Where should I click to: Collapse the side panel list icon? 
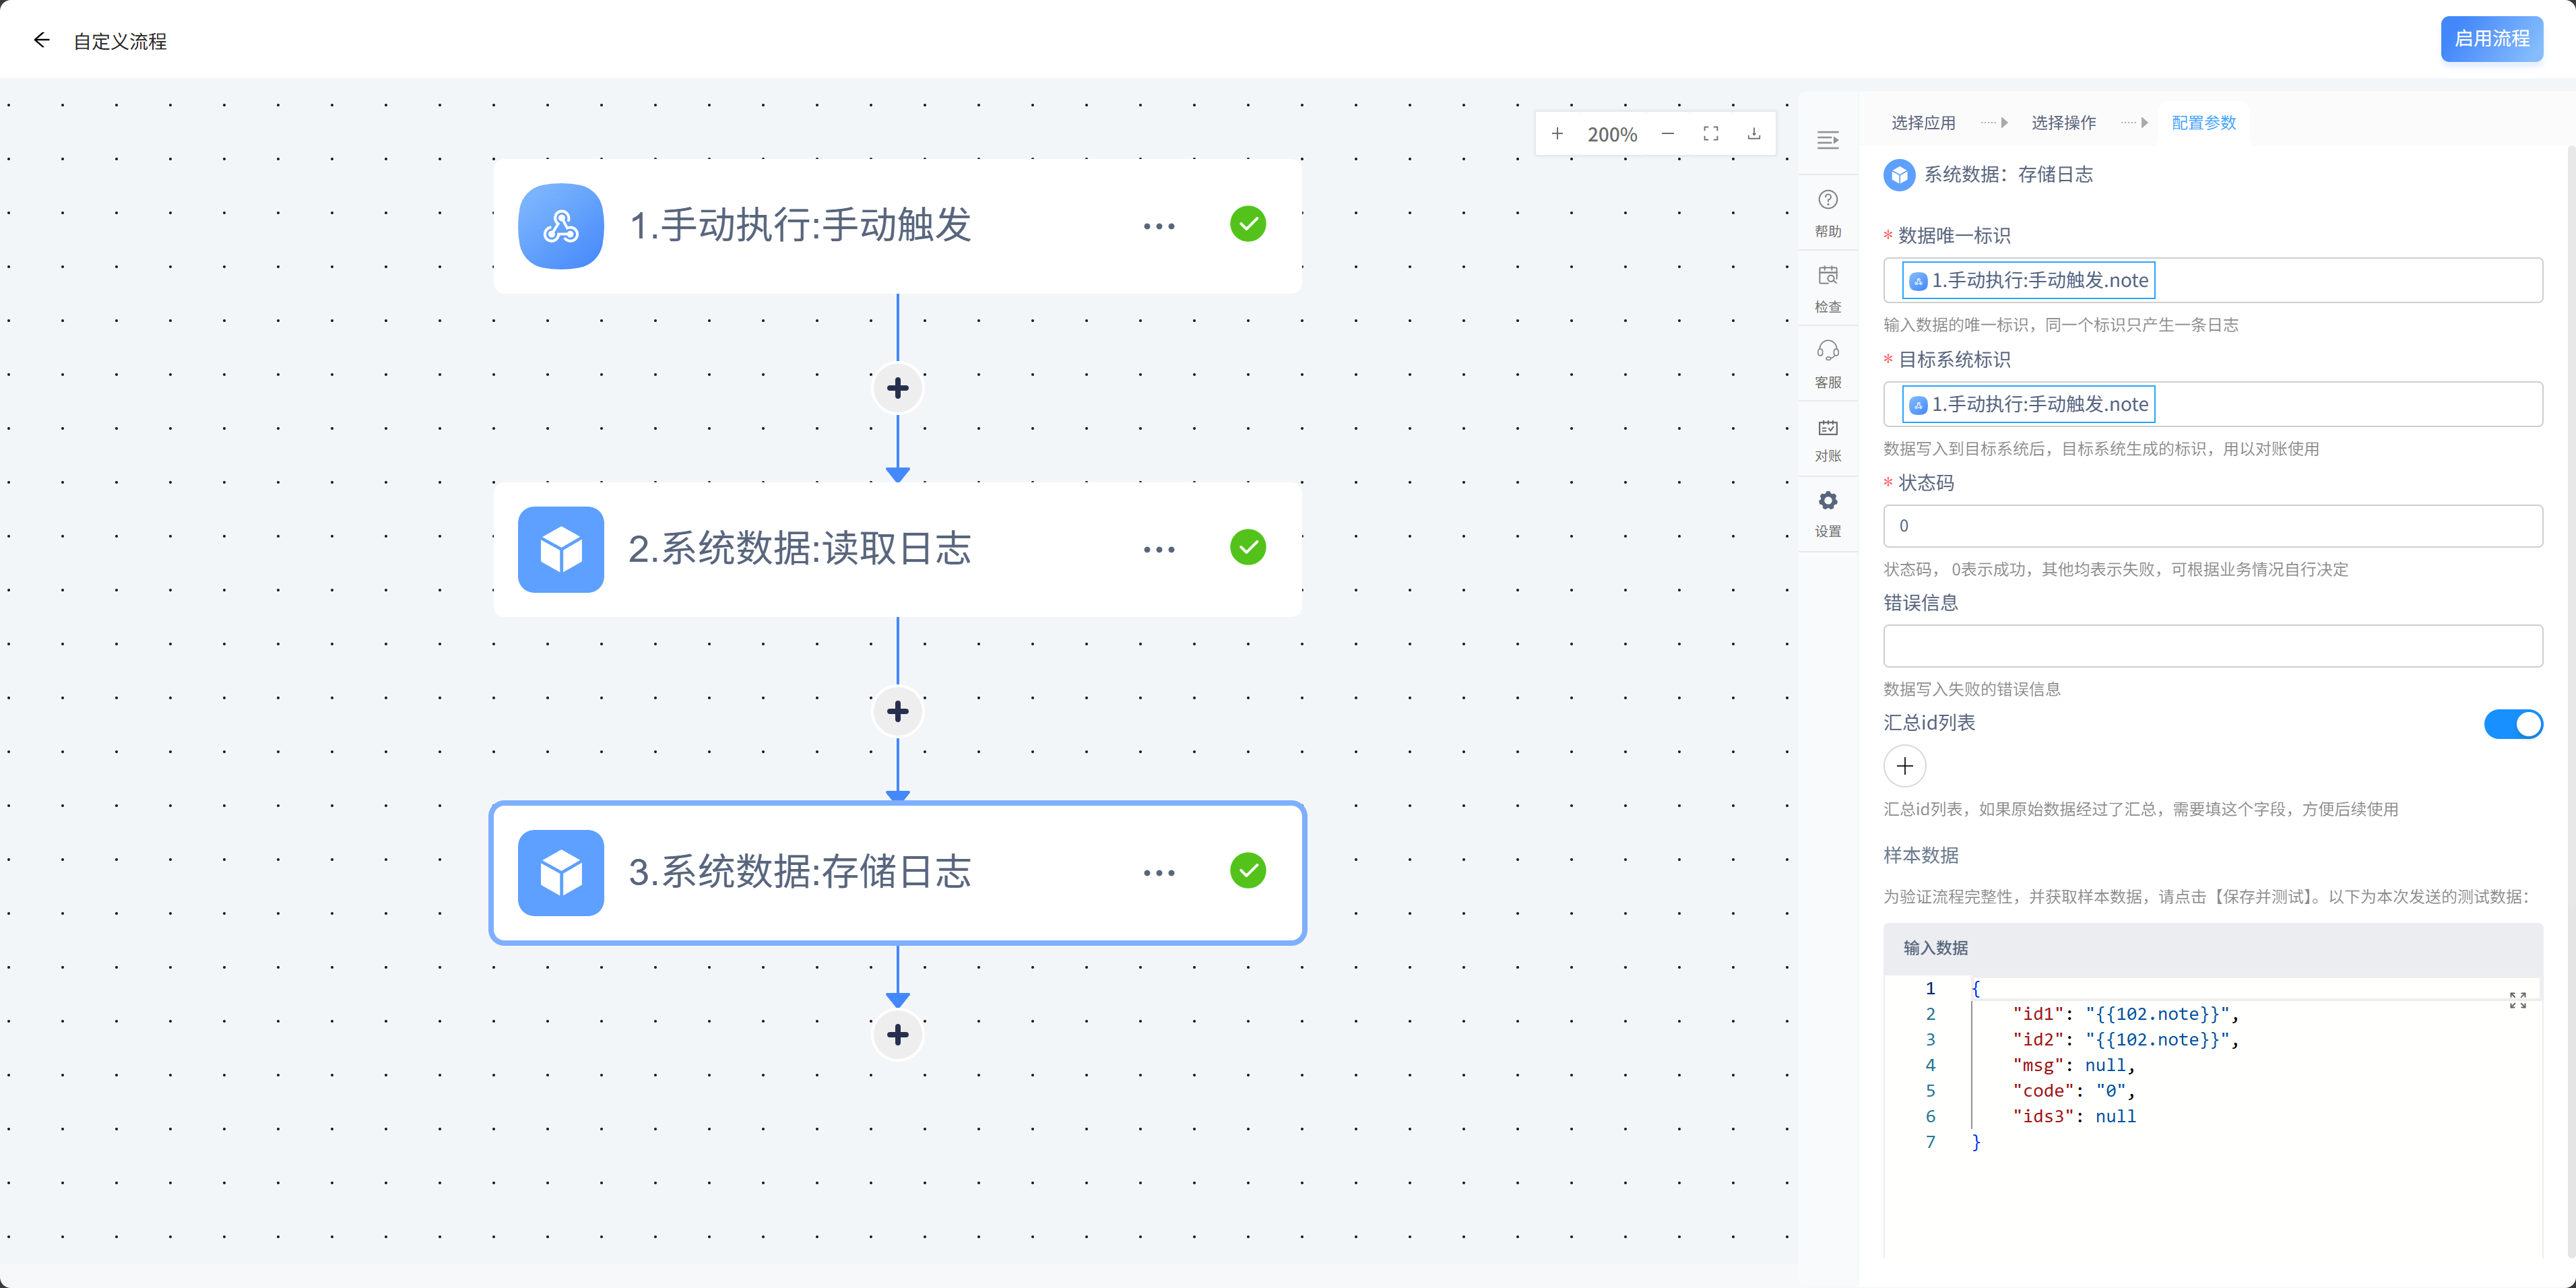tap(1827, 140)
